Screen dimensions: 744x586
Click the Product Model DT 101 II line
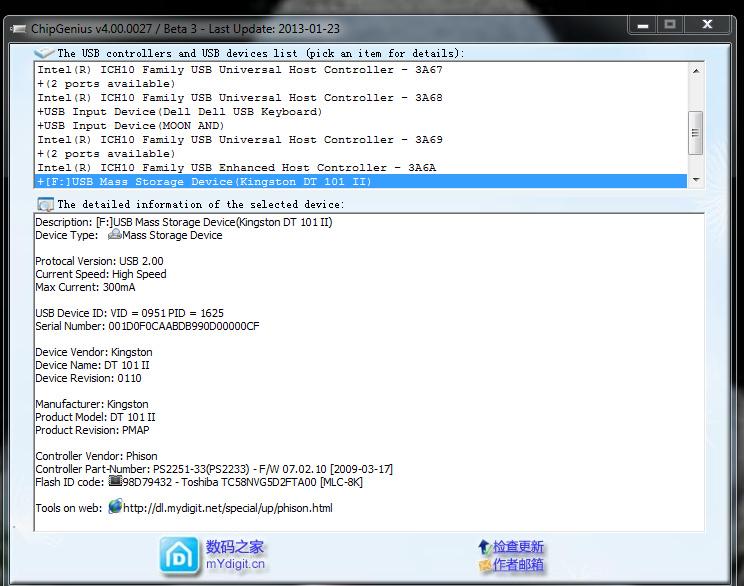coord(95,417)
